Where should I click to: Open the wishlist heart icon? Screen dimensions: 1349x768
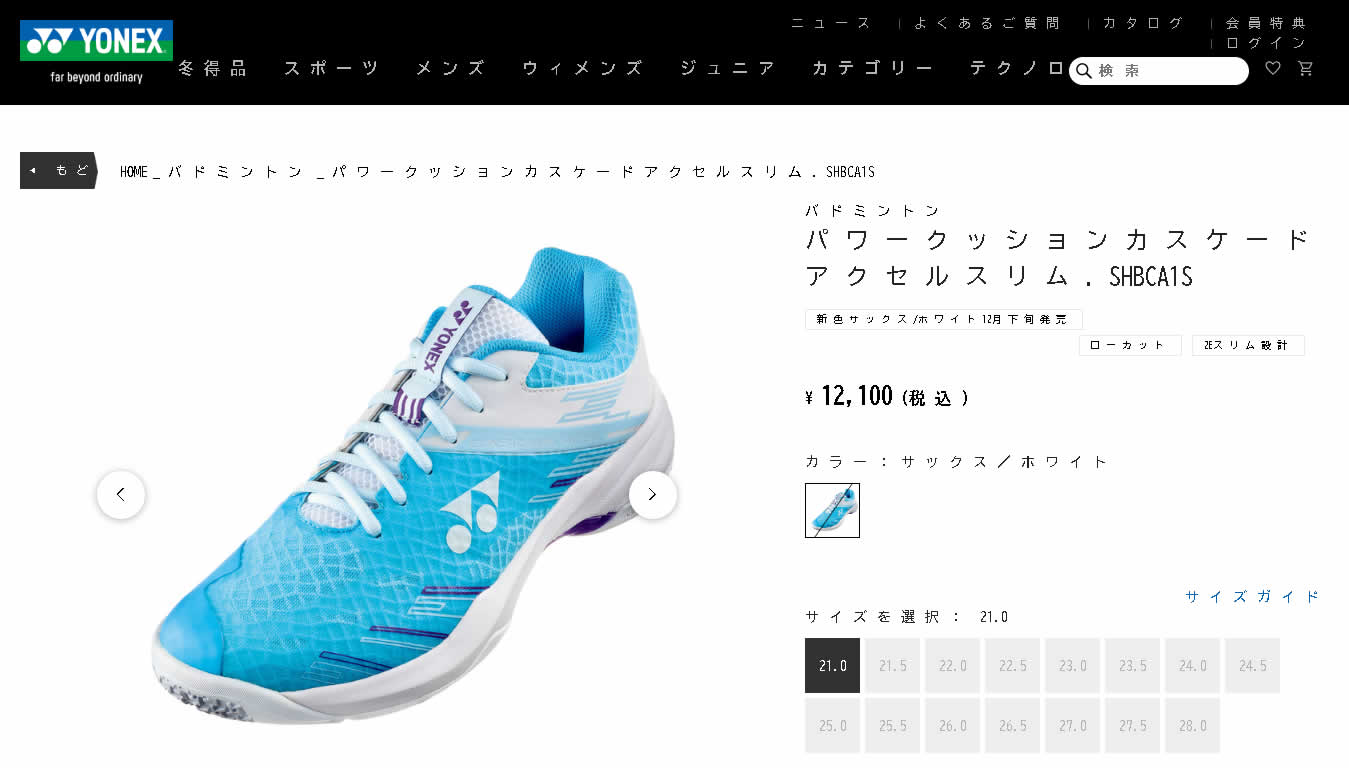pyautogui.click(x=1273, y=68)
